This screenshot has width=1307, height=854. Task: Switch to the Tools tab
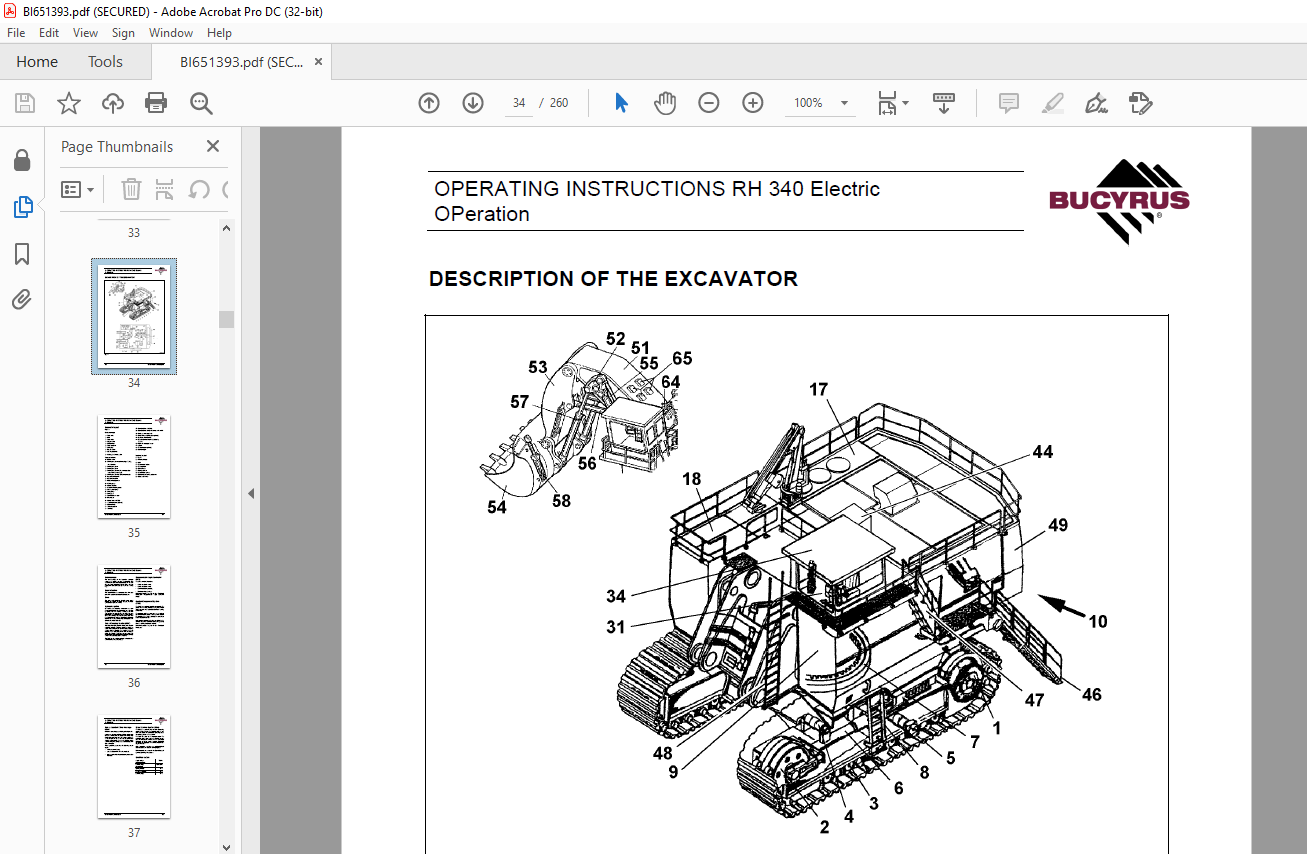coord(105,62)
